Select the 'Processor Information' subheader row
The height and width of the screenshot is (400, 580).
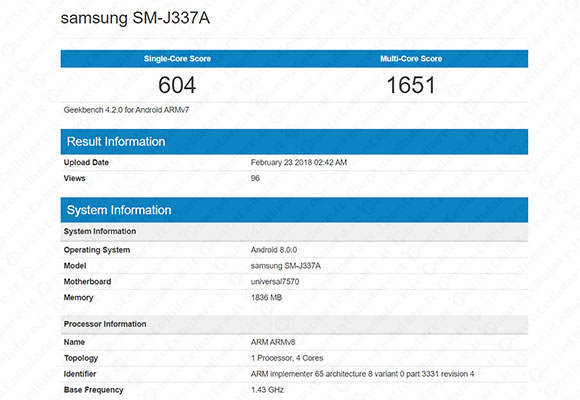pyautogui.click(x=294, y=325)
